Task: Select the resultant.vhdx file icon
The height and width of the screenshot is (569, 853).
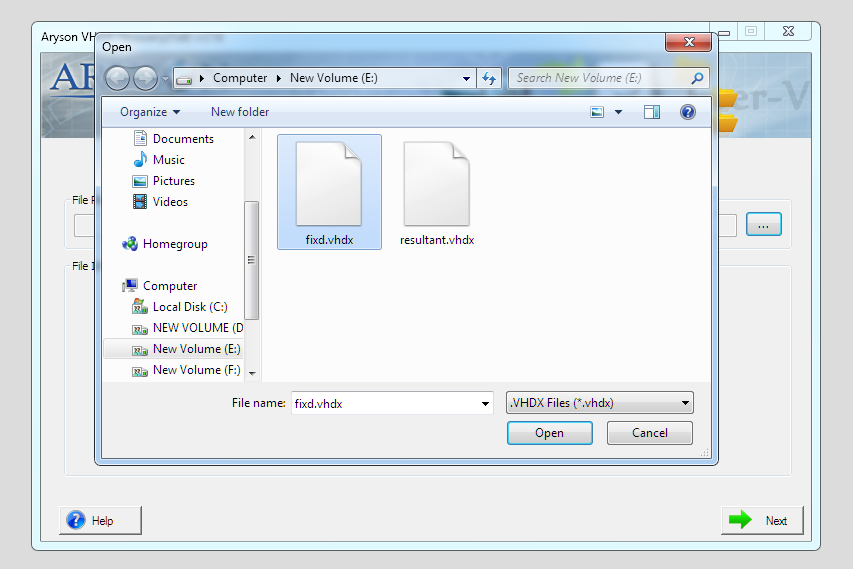Action: coord(437,192)
